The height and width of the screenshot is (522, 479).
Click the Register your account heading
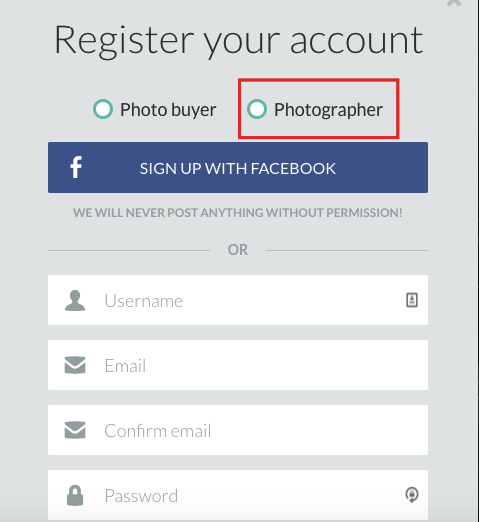239,41
